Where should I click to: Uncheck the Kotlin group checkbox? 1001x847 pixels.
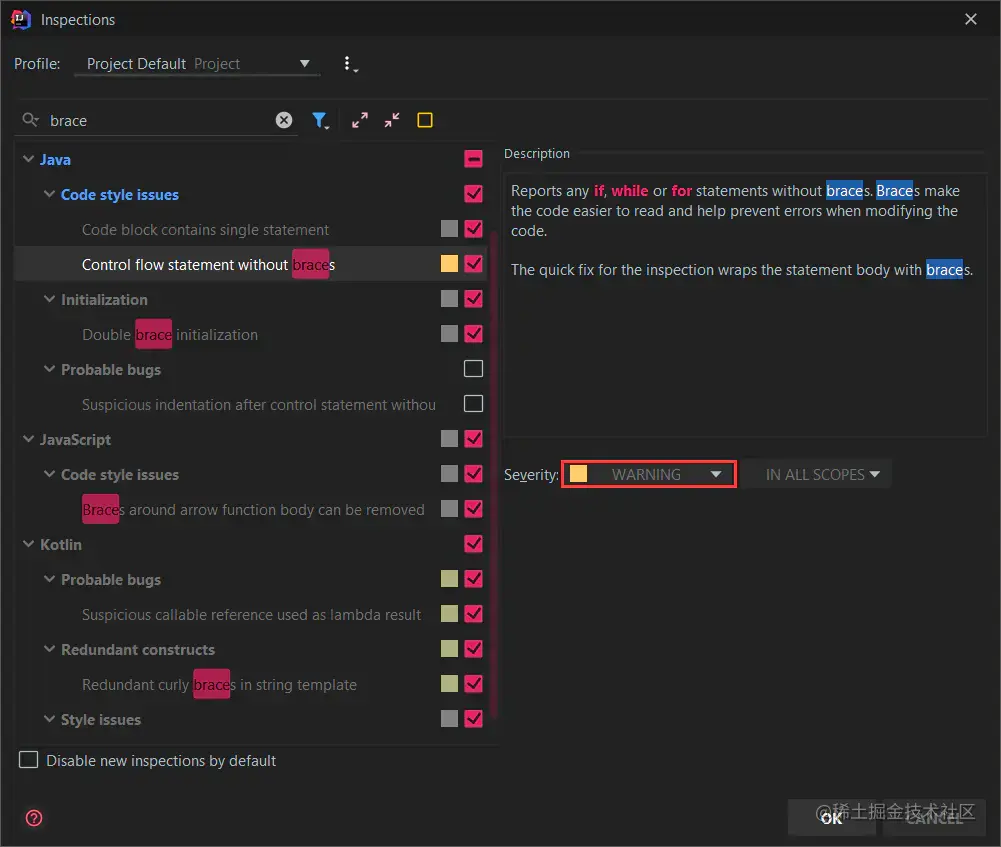click(473, 544)
